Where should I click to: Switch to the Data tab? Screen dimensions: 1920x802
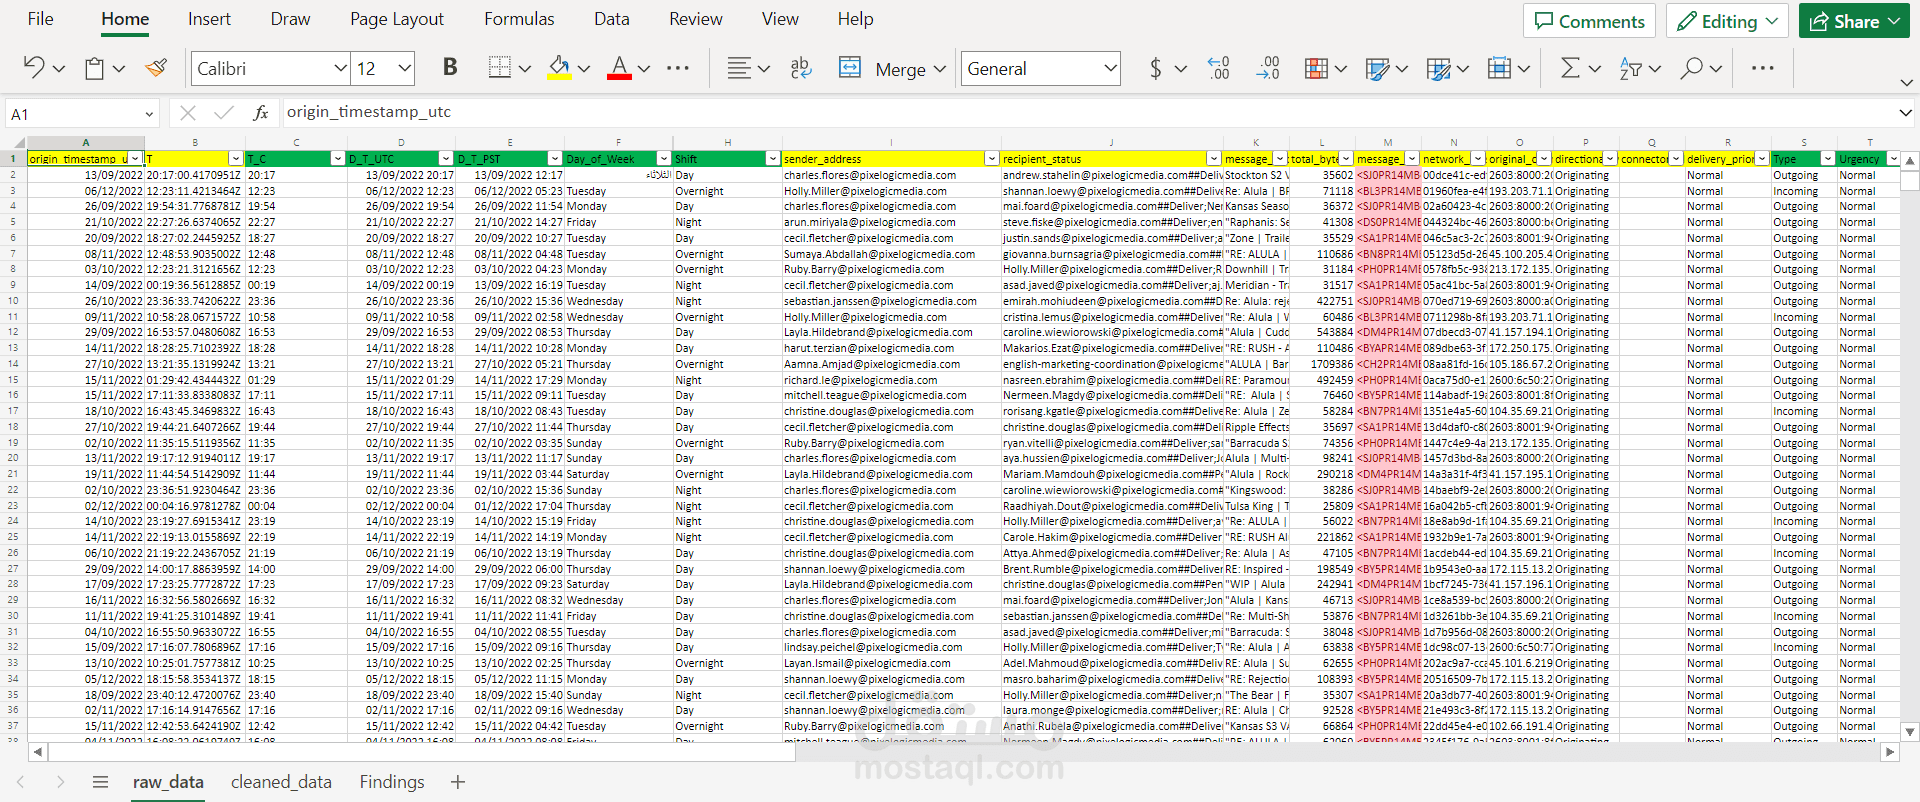tap(612, 19)
